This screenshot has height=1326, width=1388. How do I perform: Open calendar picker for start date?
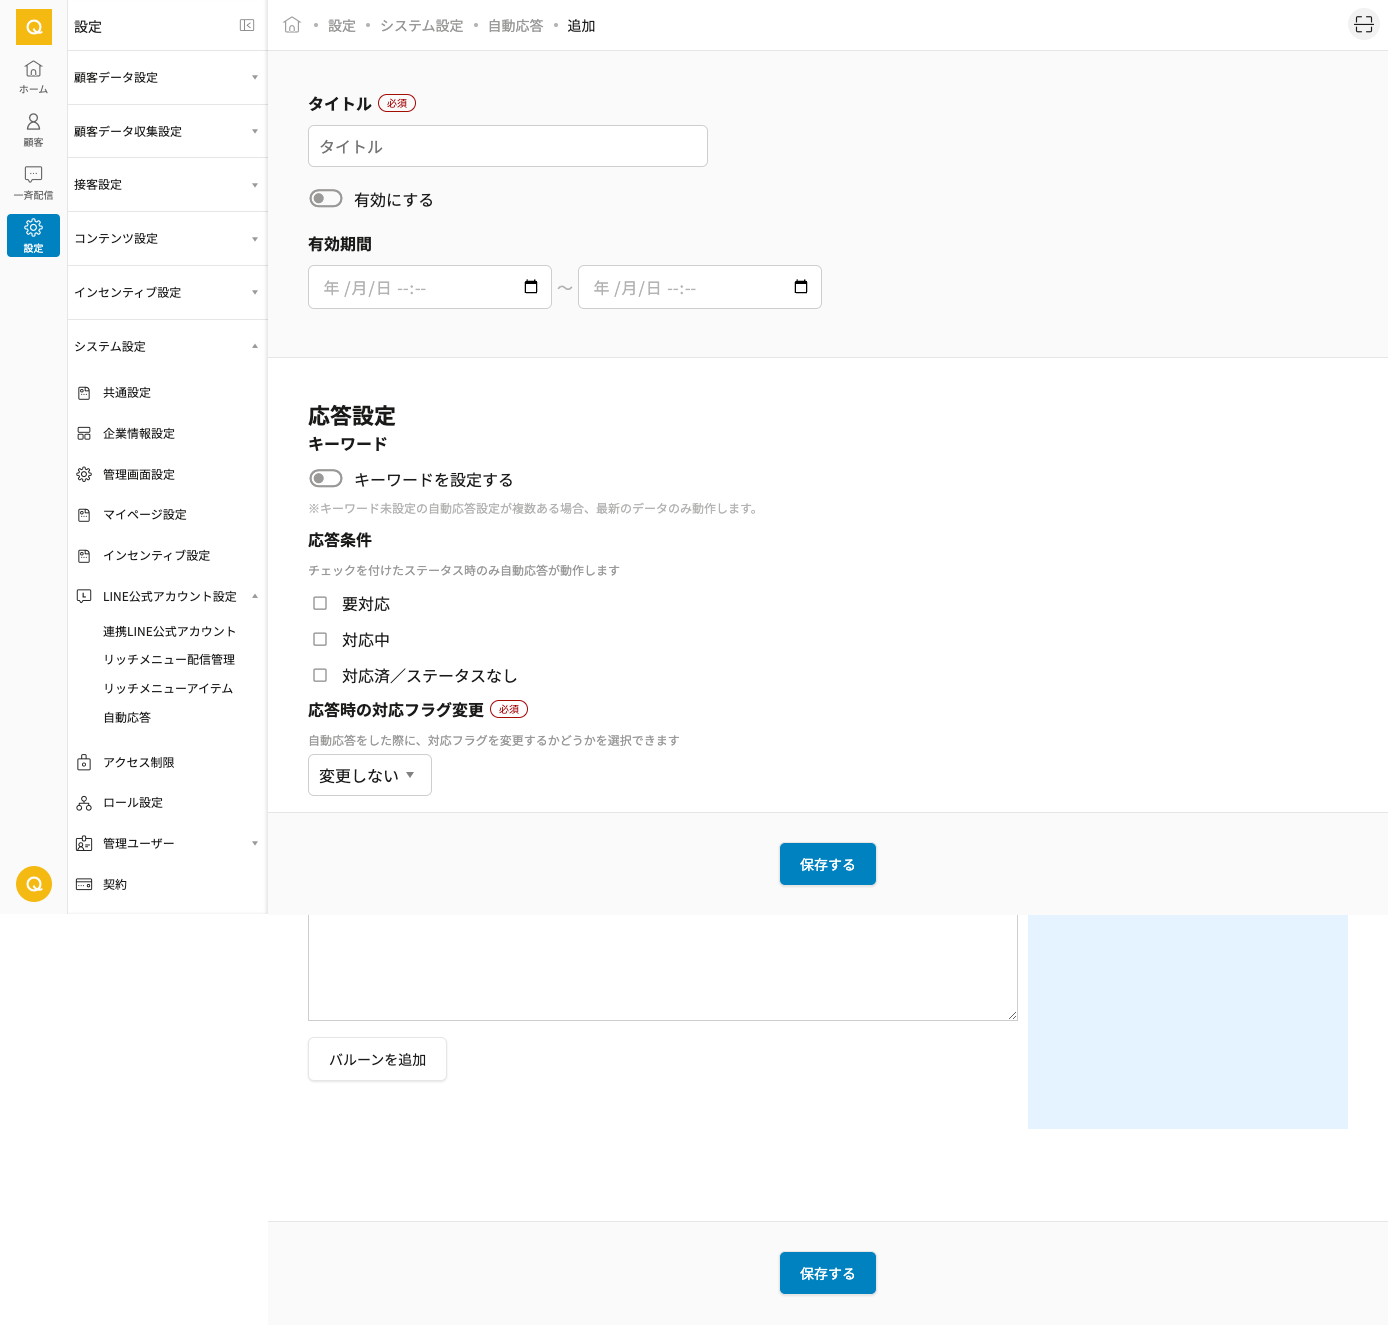[531, 287]
